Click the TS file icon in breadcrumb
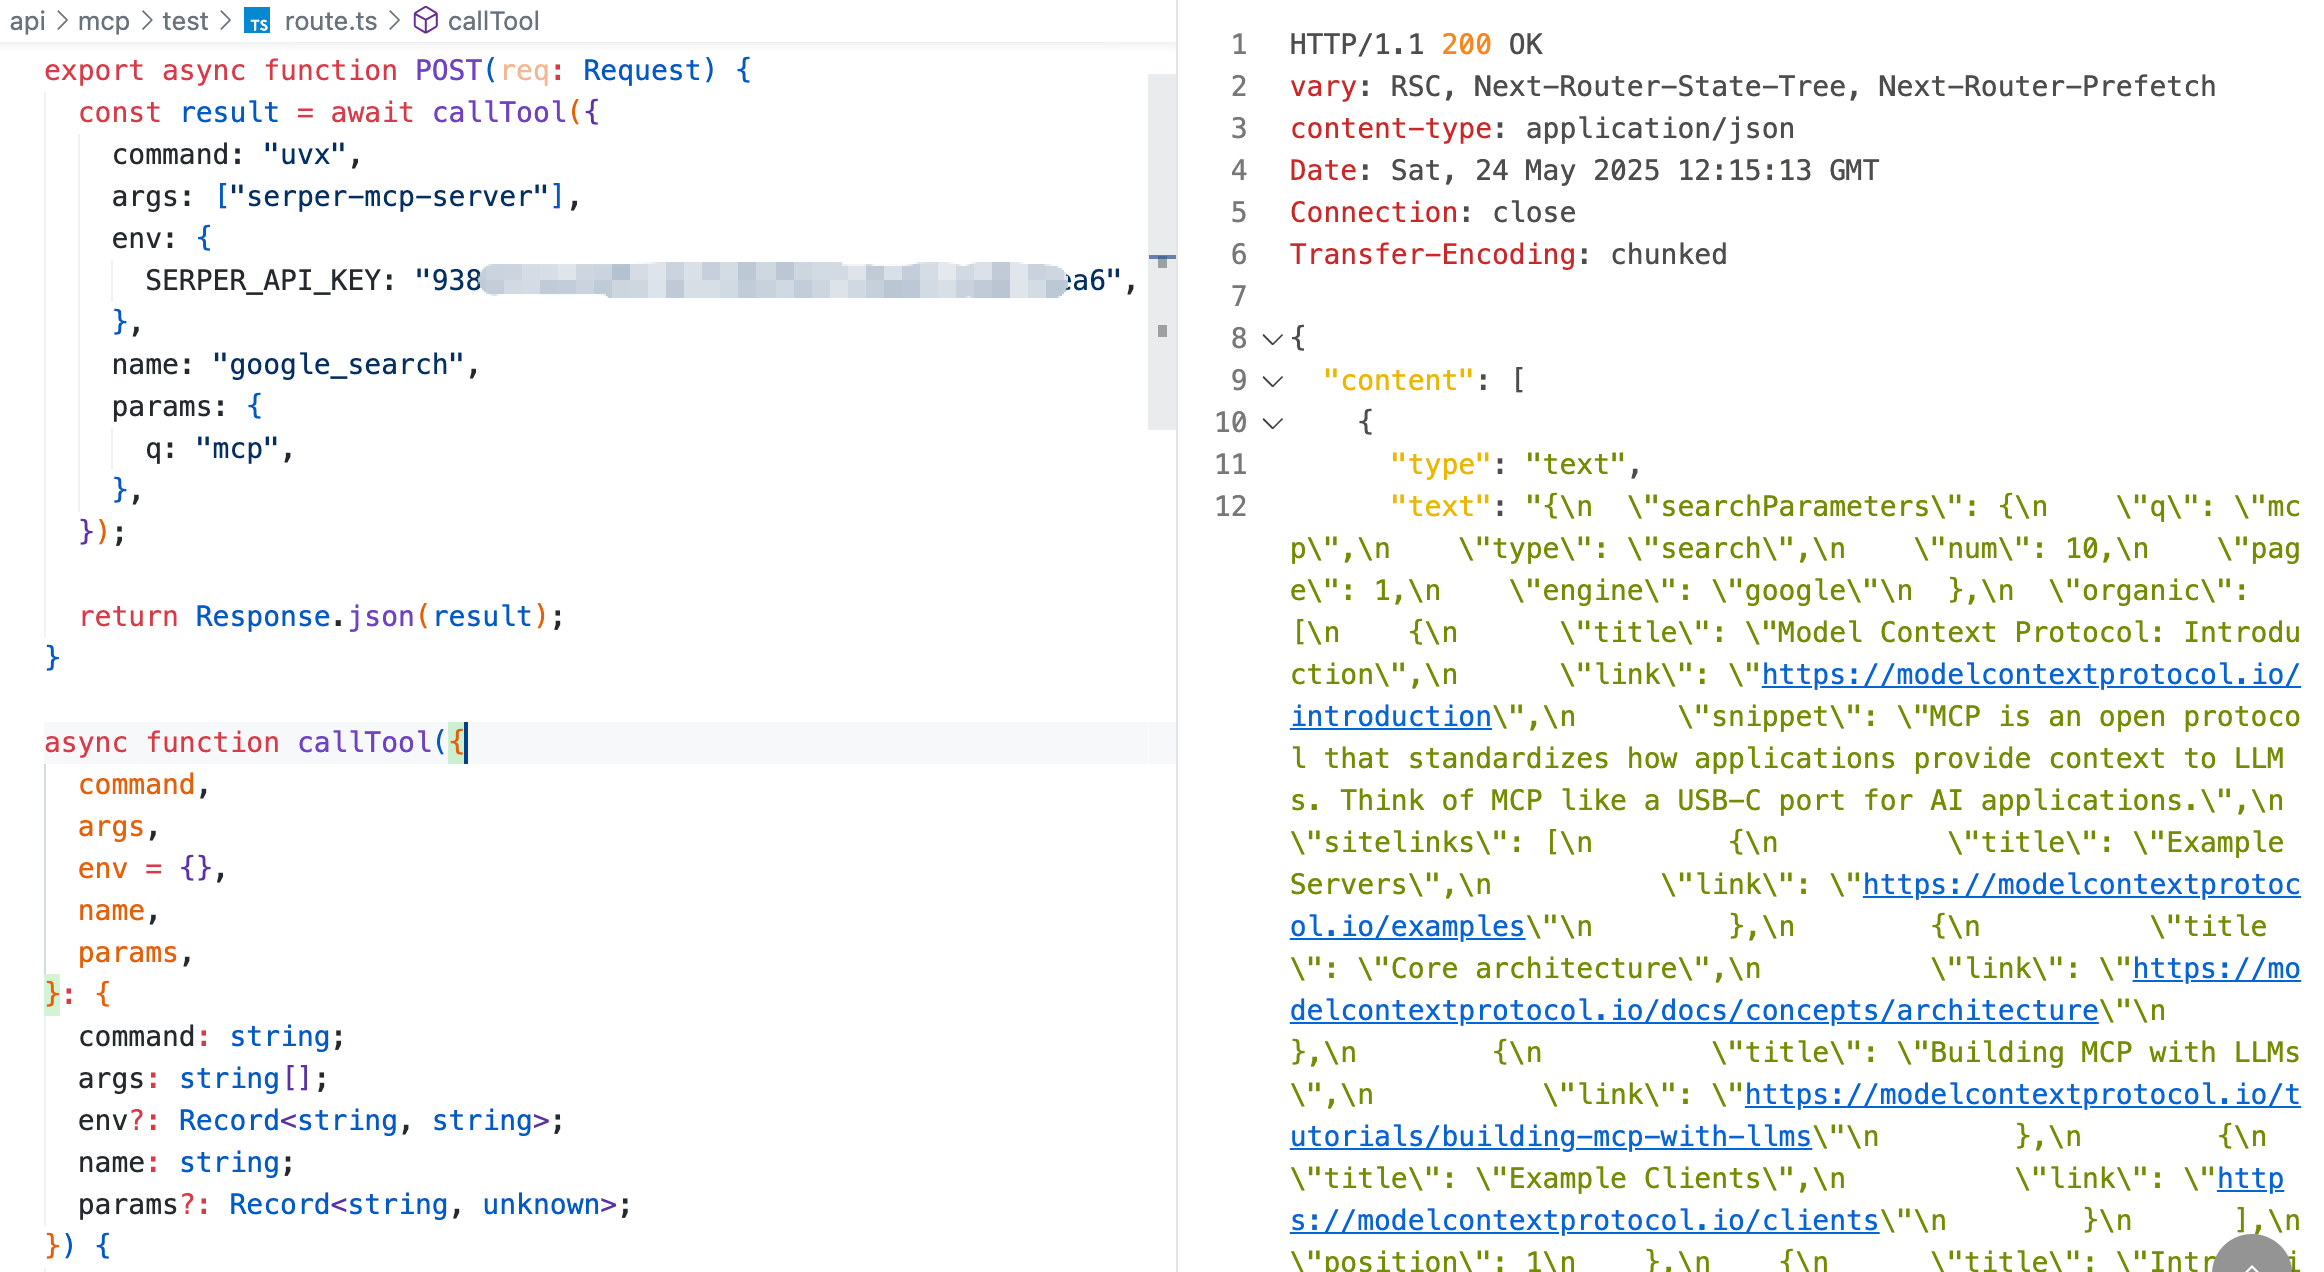Screen dimensions: 2324x1272 258,21
